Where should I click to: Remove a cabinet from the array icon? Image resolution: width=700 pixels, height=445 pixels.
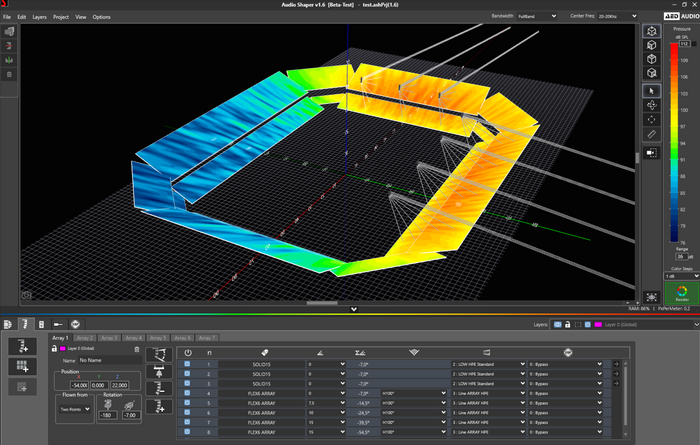coord(159,388)
